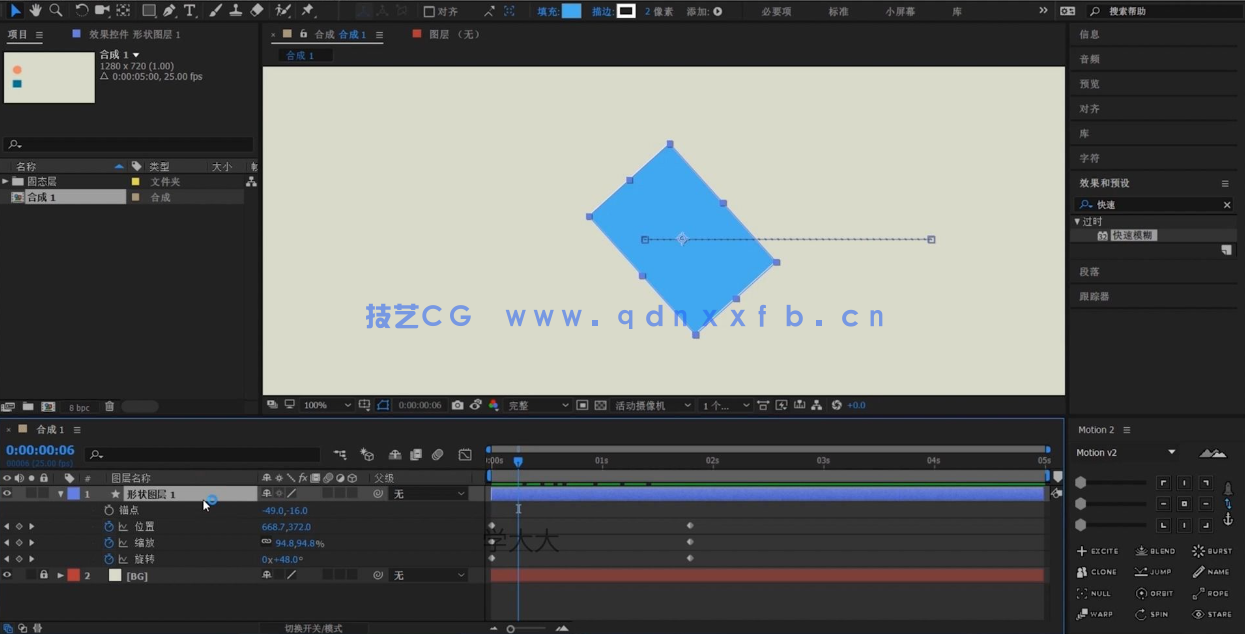Image resolution: width=1245 pixels, height=634 pixels.
Task: Collapse the 形状图层 1 property list
Action: pos(60,493)
